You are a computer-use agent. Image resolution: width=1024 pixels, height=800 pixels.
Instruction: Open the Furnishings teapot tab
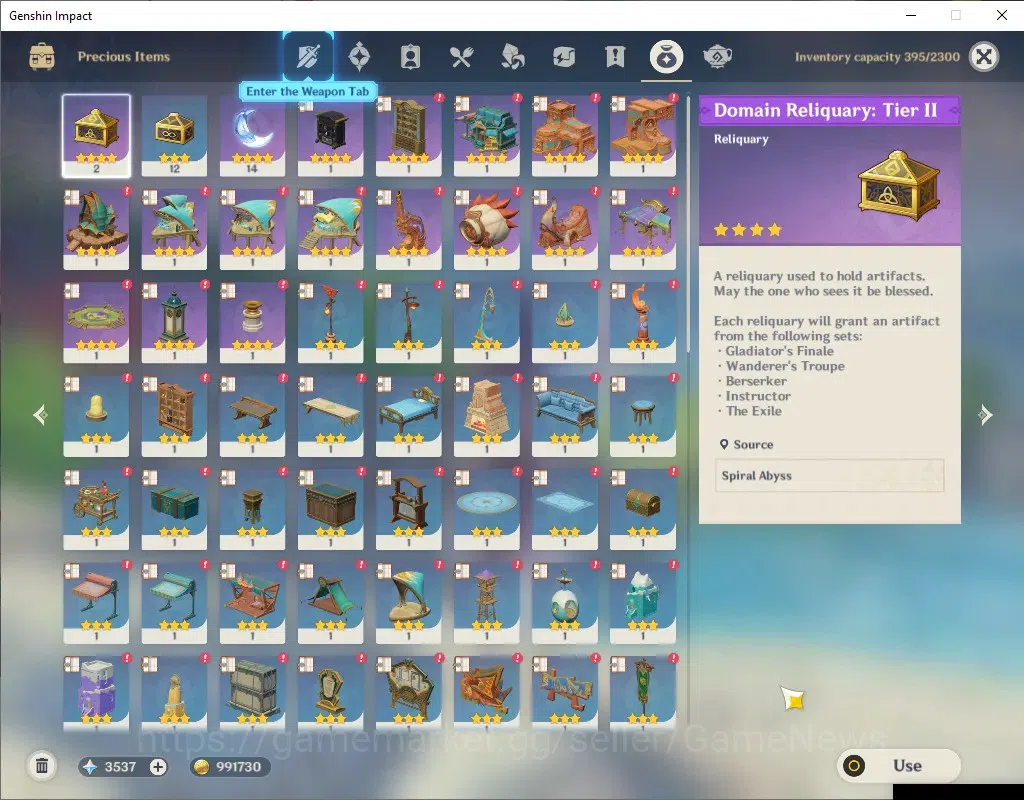coord(718,57)
